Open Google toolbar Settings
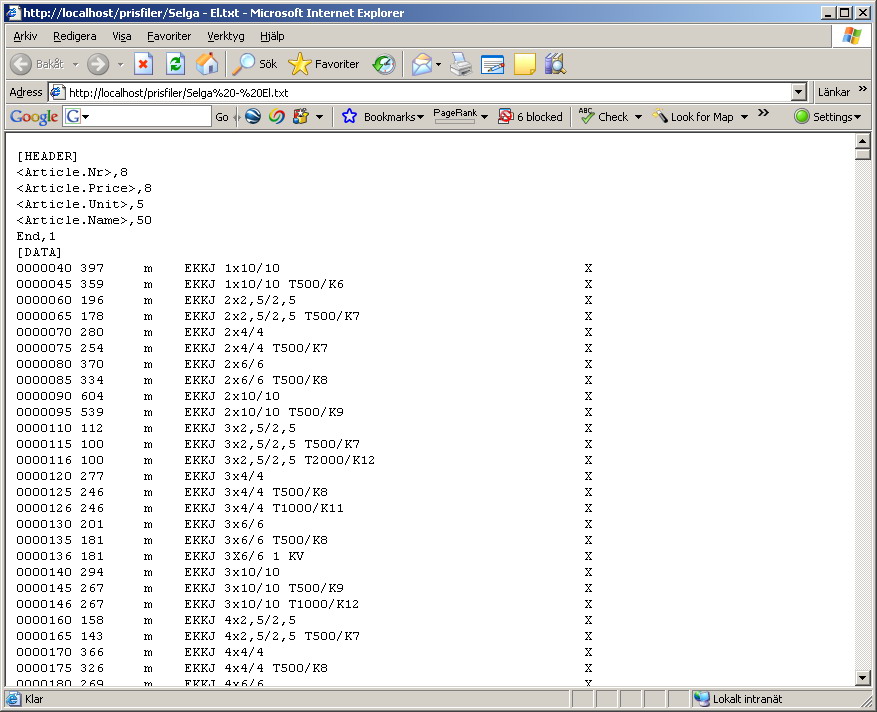 pyautogui.click(x=827, y=116)
